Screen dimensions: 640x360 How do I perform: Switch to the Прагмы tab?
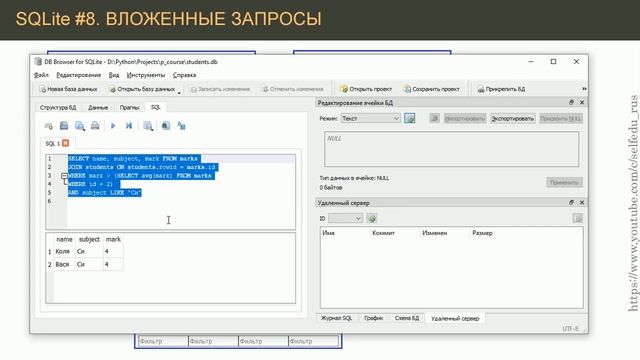pyautogui.click(x=129, y=107)
